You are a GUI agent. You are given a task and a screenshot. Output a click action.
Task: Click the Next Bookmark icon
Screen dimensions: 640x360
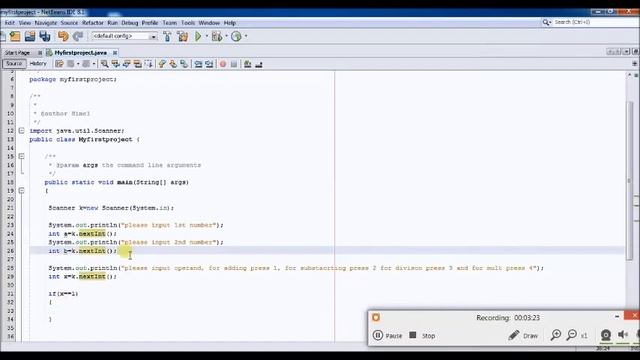click(173, 64)
